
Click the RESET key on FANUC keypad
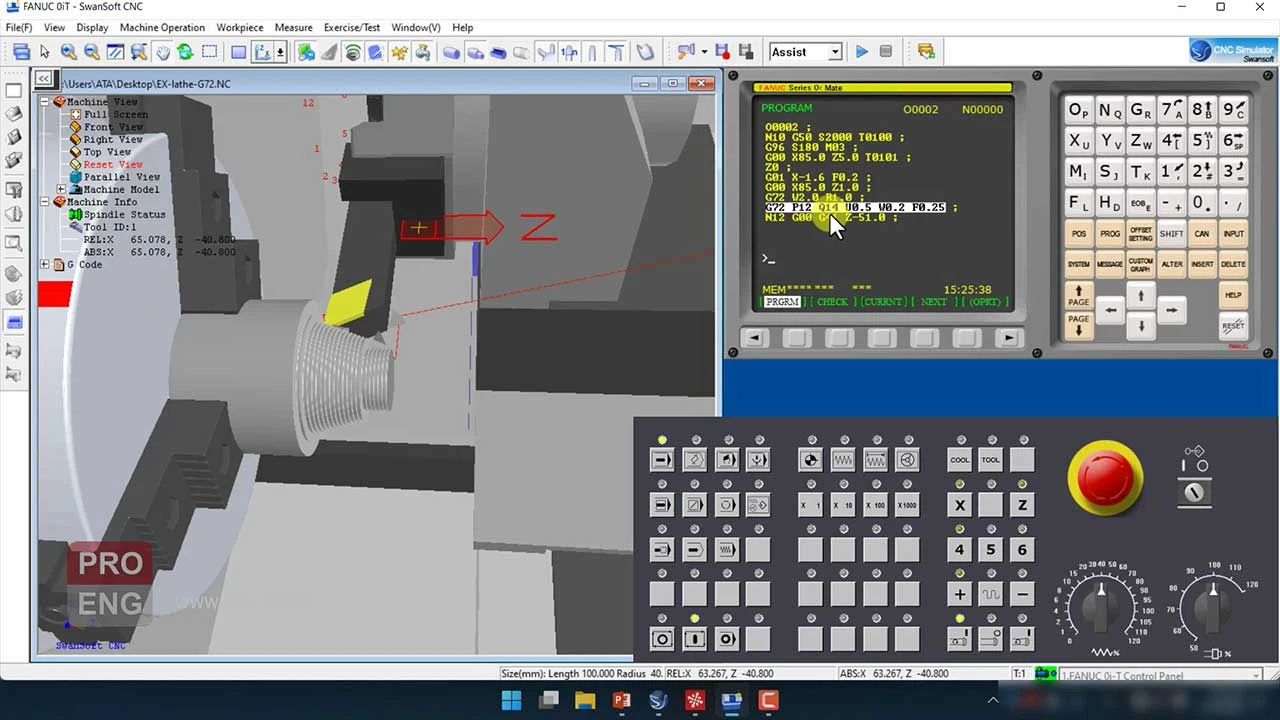(x=1233, y=325)
